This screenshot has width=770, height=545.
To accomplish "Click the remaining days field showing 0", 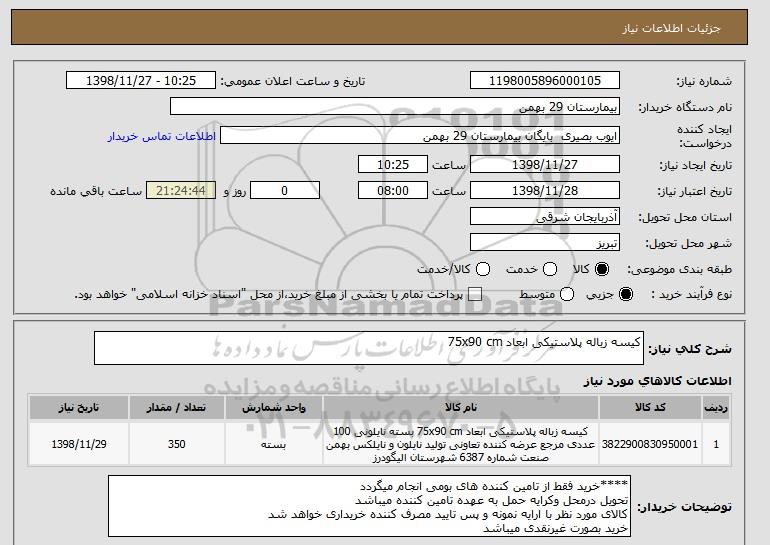I will [x=285, y=191].
